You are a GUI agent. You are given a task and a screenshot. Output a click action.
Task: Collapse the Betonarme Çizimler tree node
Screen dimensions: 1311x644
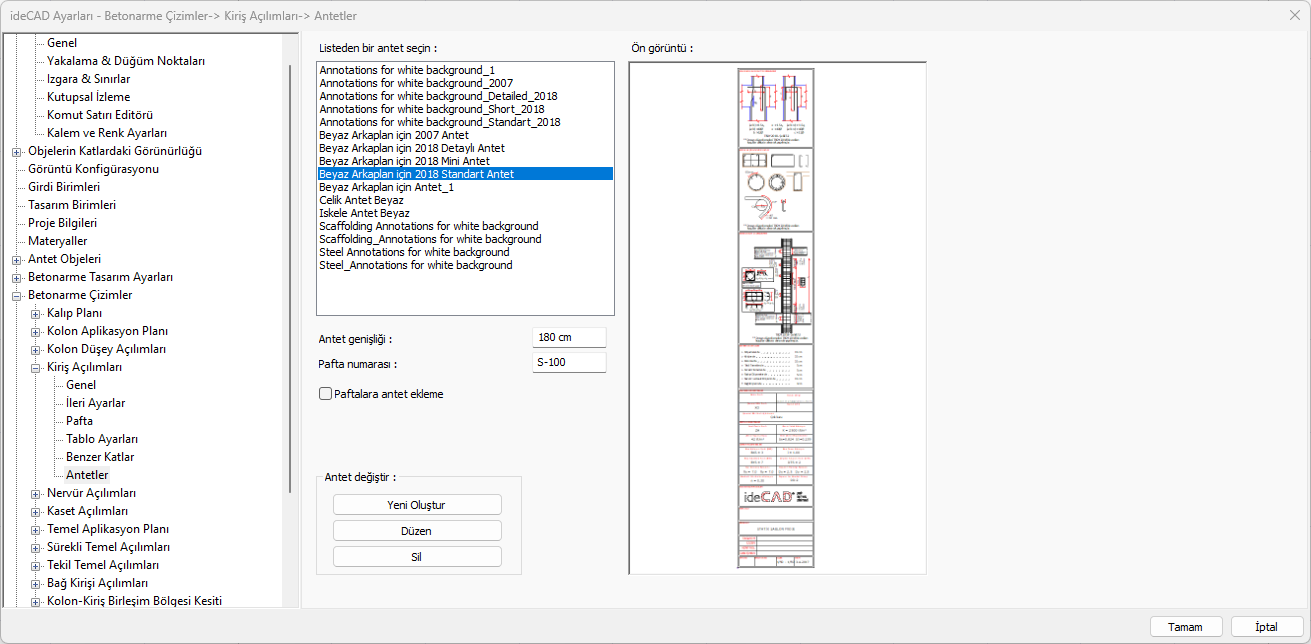17,295
